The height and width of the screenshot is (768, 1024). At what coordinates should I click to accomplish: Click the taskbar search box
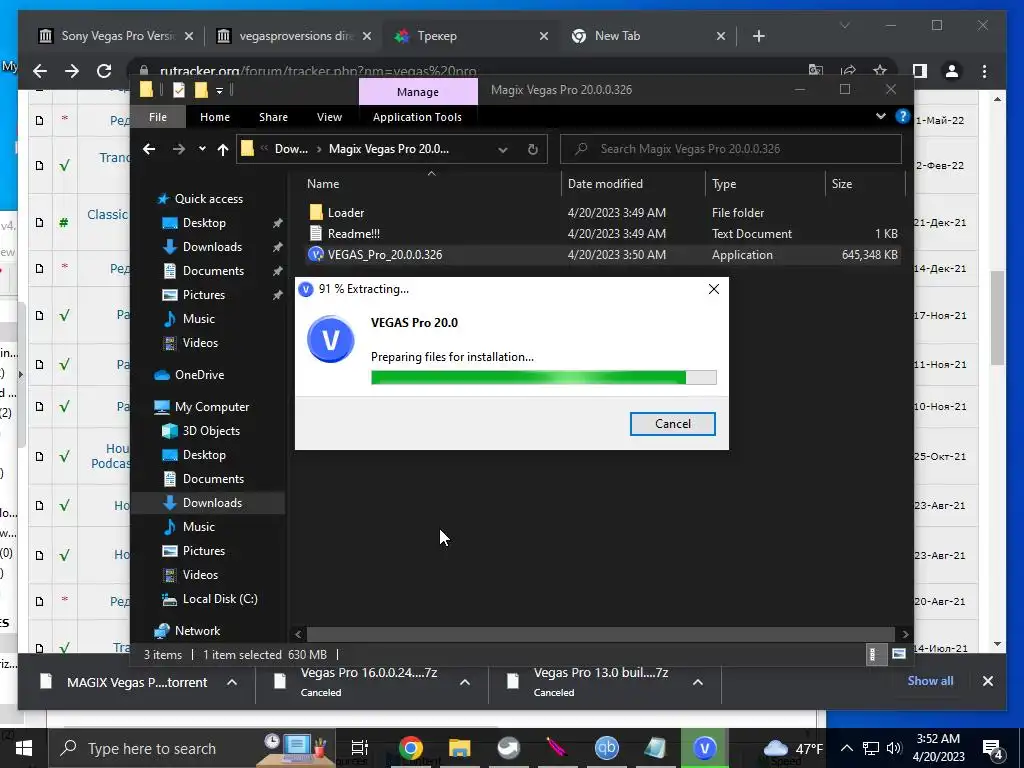[x=192, y=748]
